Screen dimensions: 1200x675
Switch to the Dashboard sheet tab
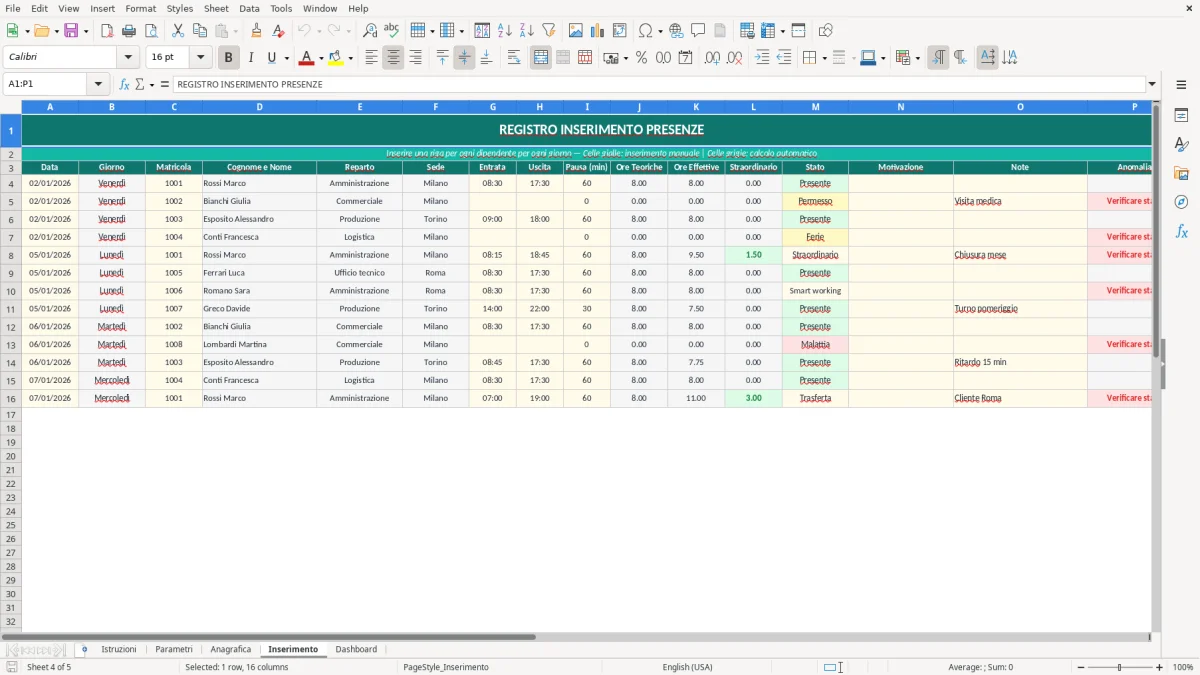pos(356,649)
